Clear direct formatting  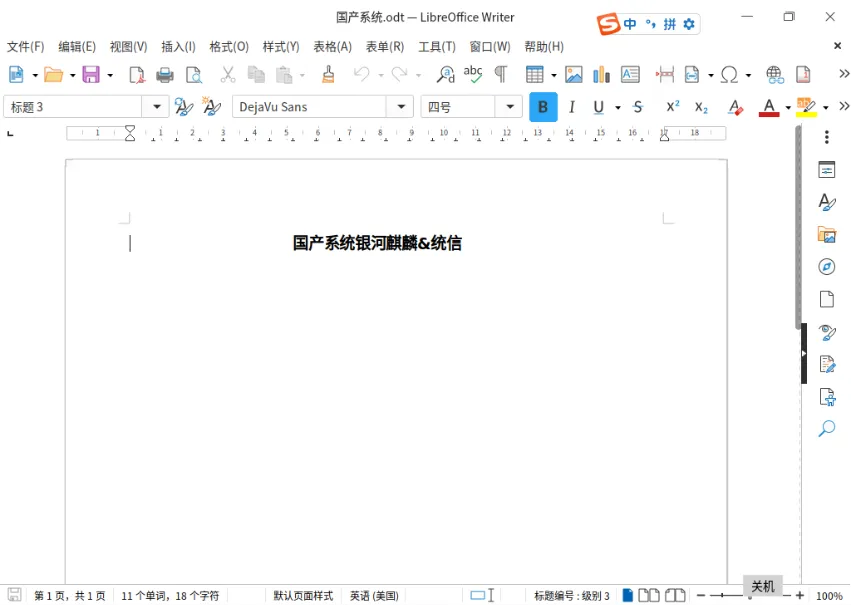point(735,107)
